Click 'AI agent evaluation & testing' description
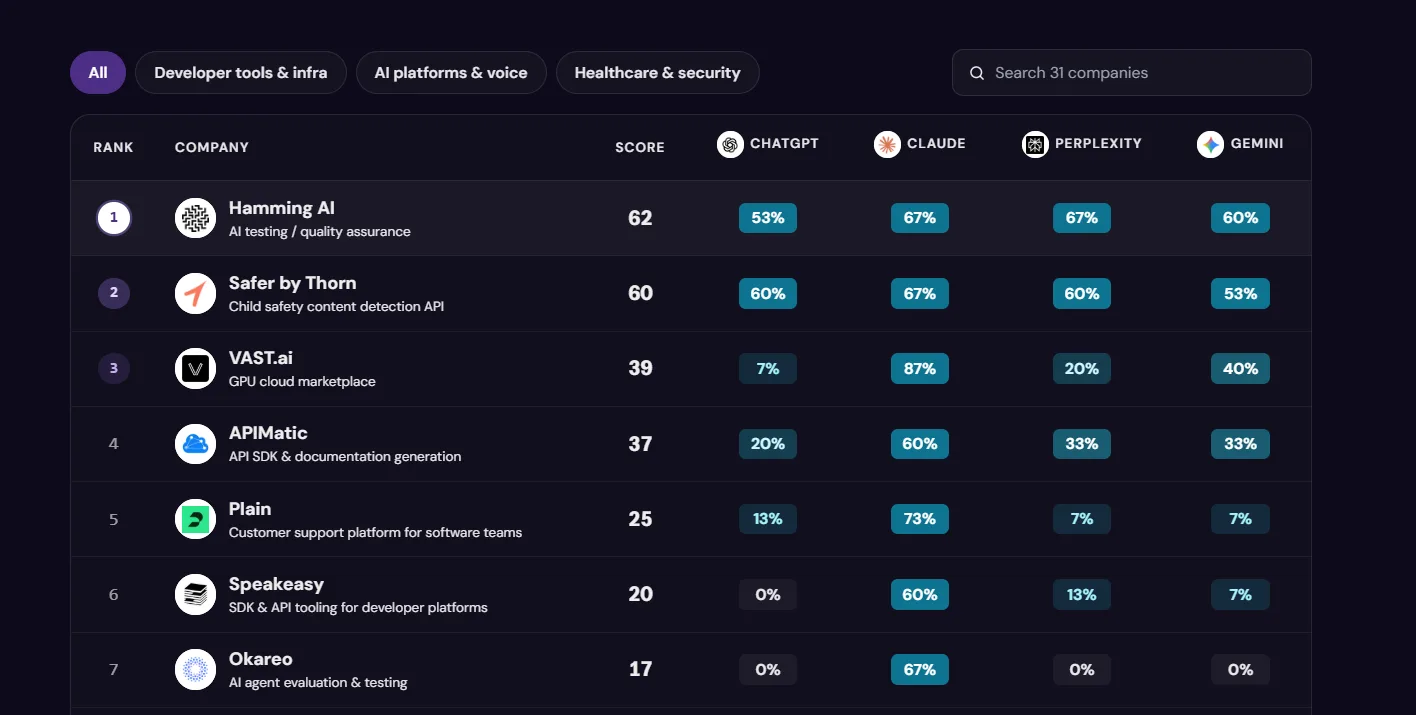 point(318,682)
